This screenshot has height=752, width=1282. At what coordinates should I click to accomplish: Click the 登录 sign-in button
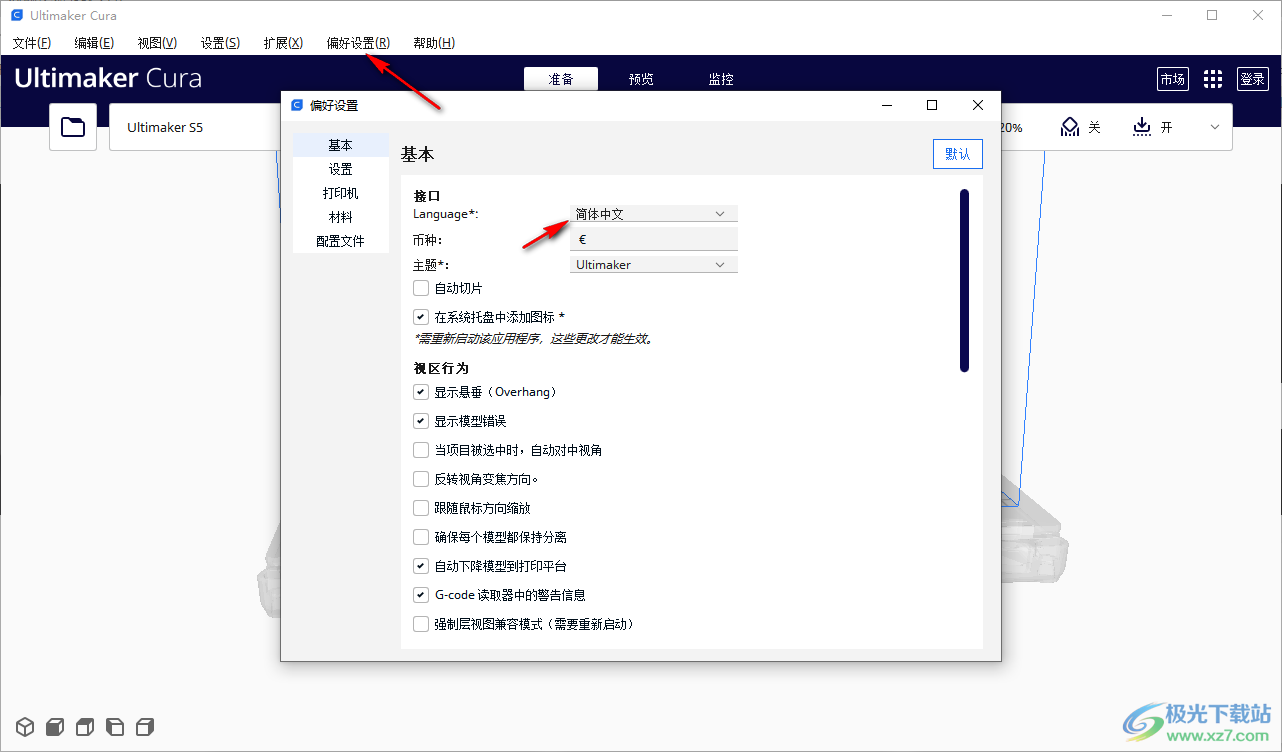1253,79
